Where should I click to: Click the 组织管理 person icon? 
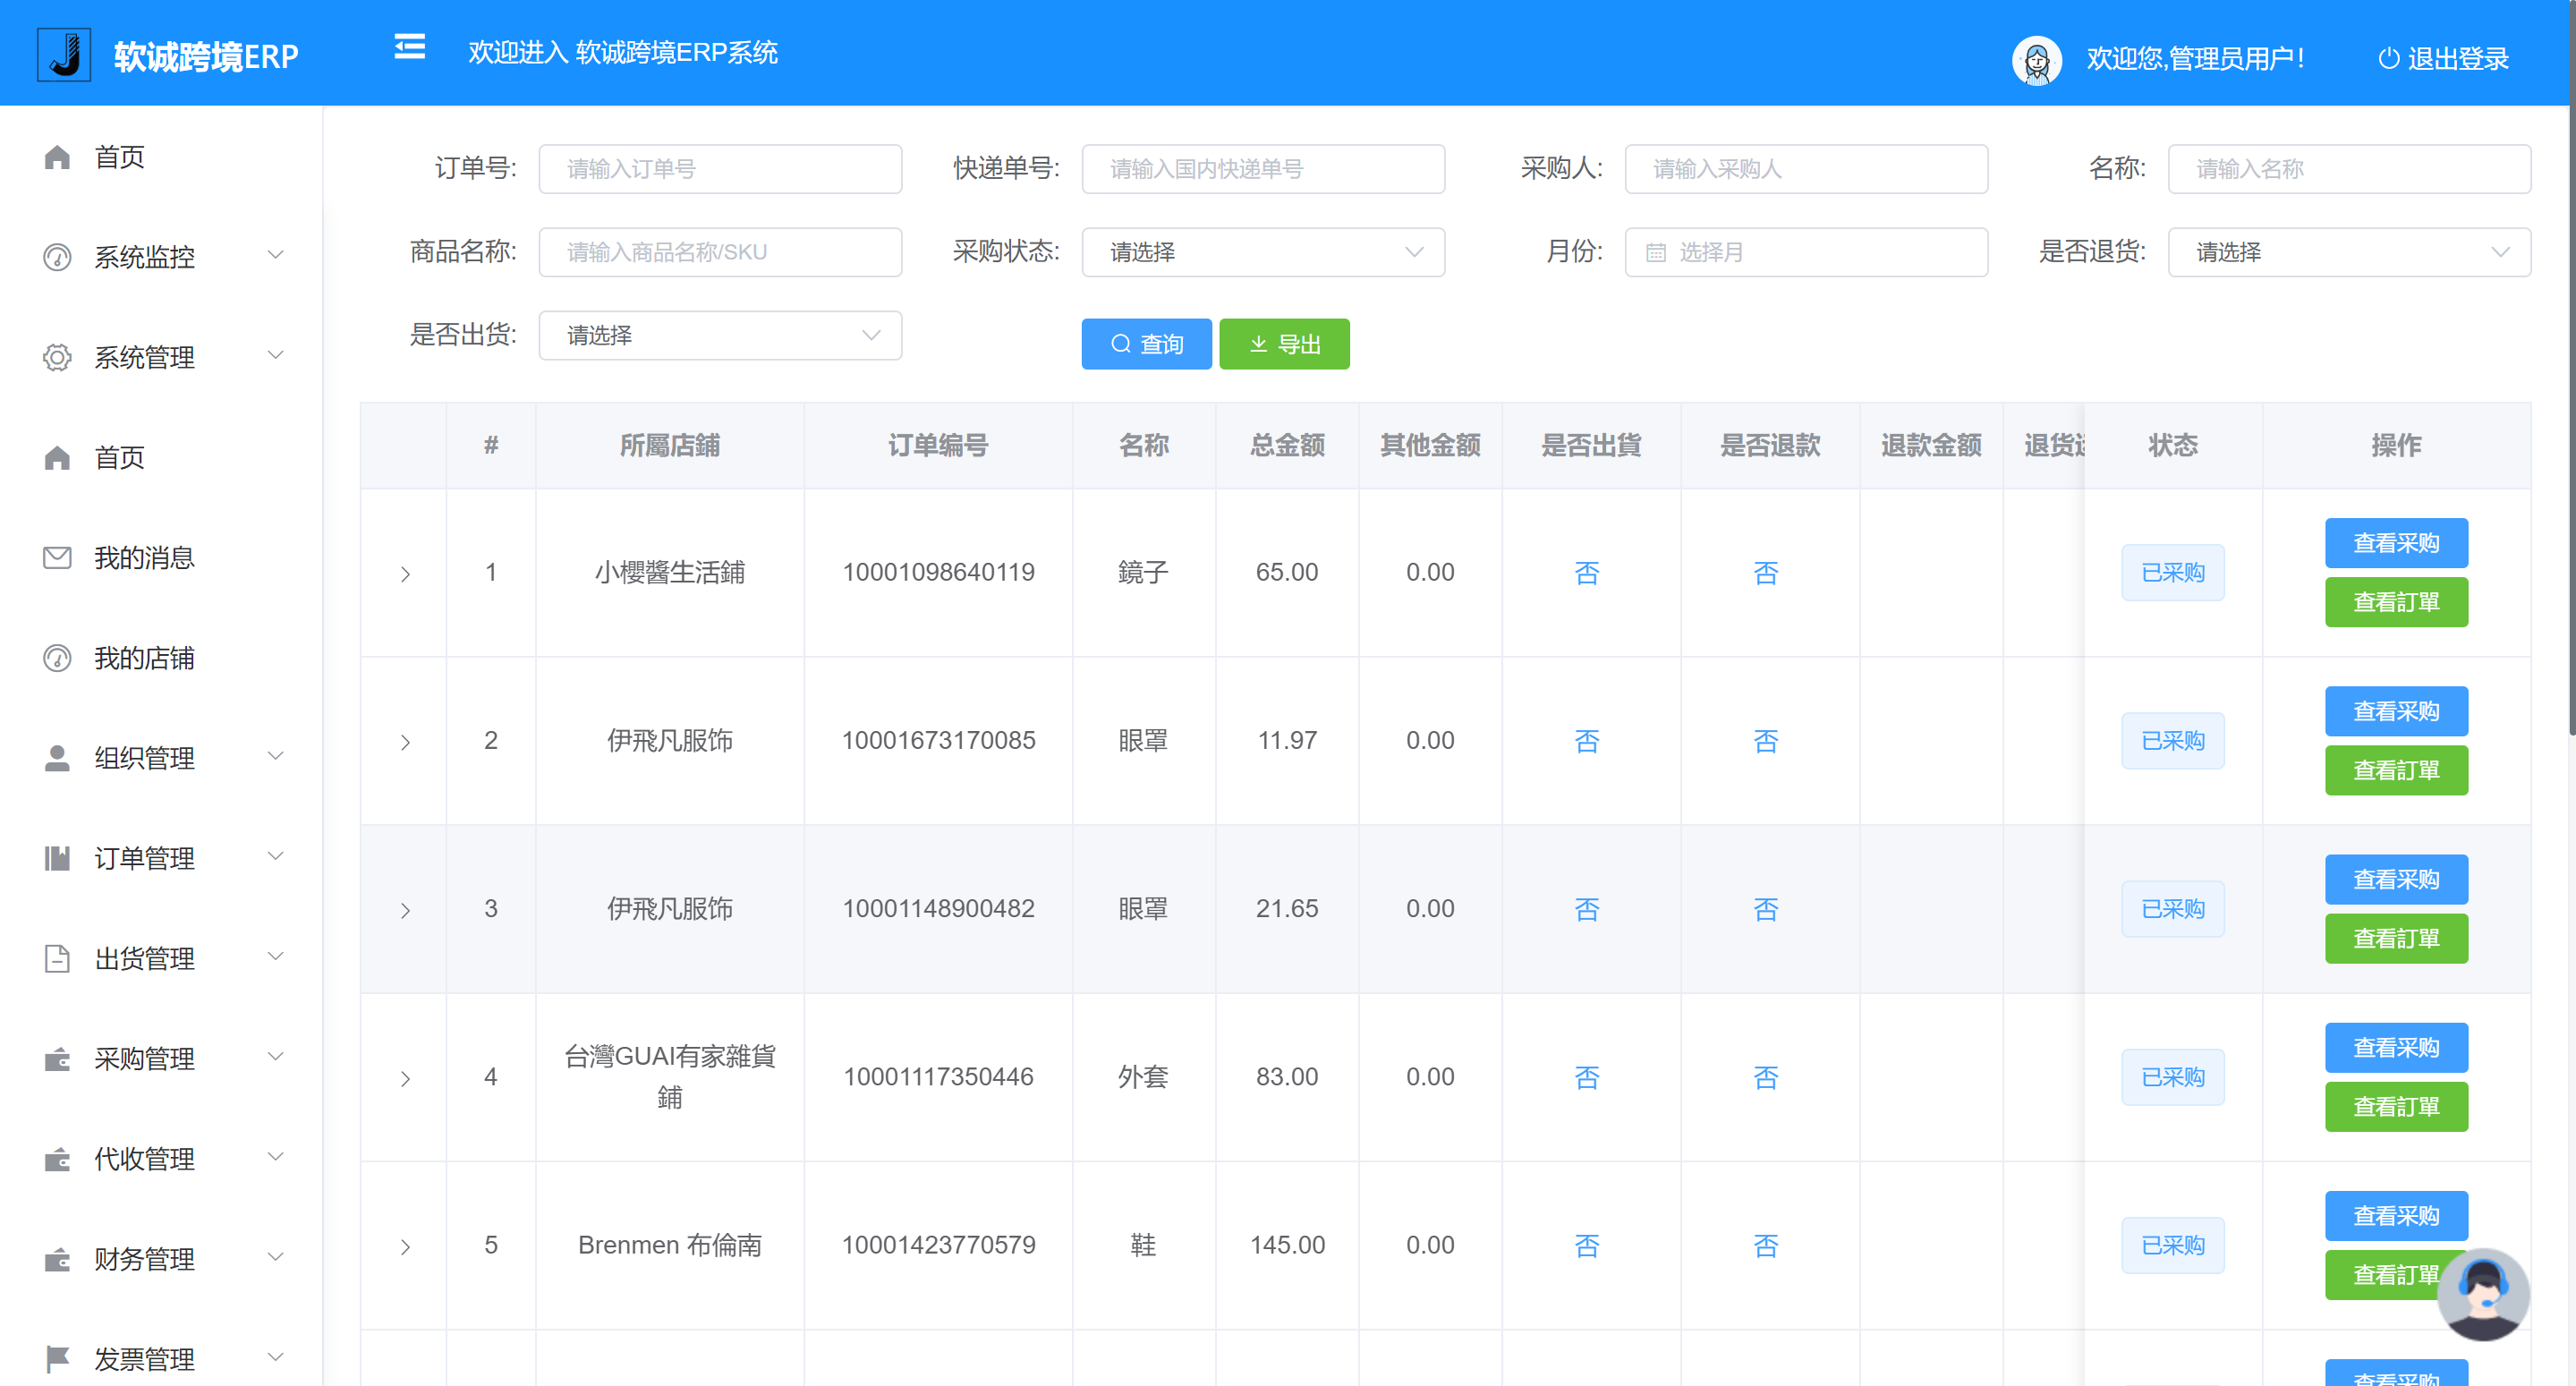(57, 757)
